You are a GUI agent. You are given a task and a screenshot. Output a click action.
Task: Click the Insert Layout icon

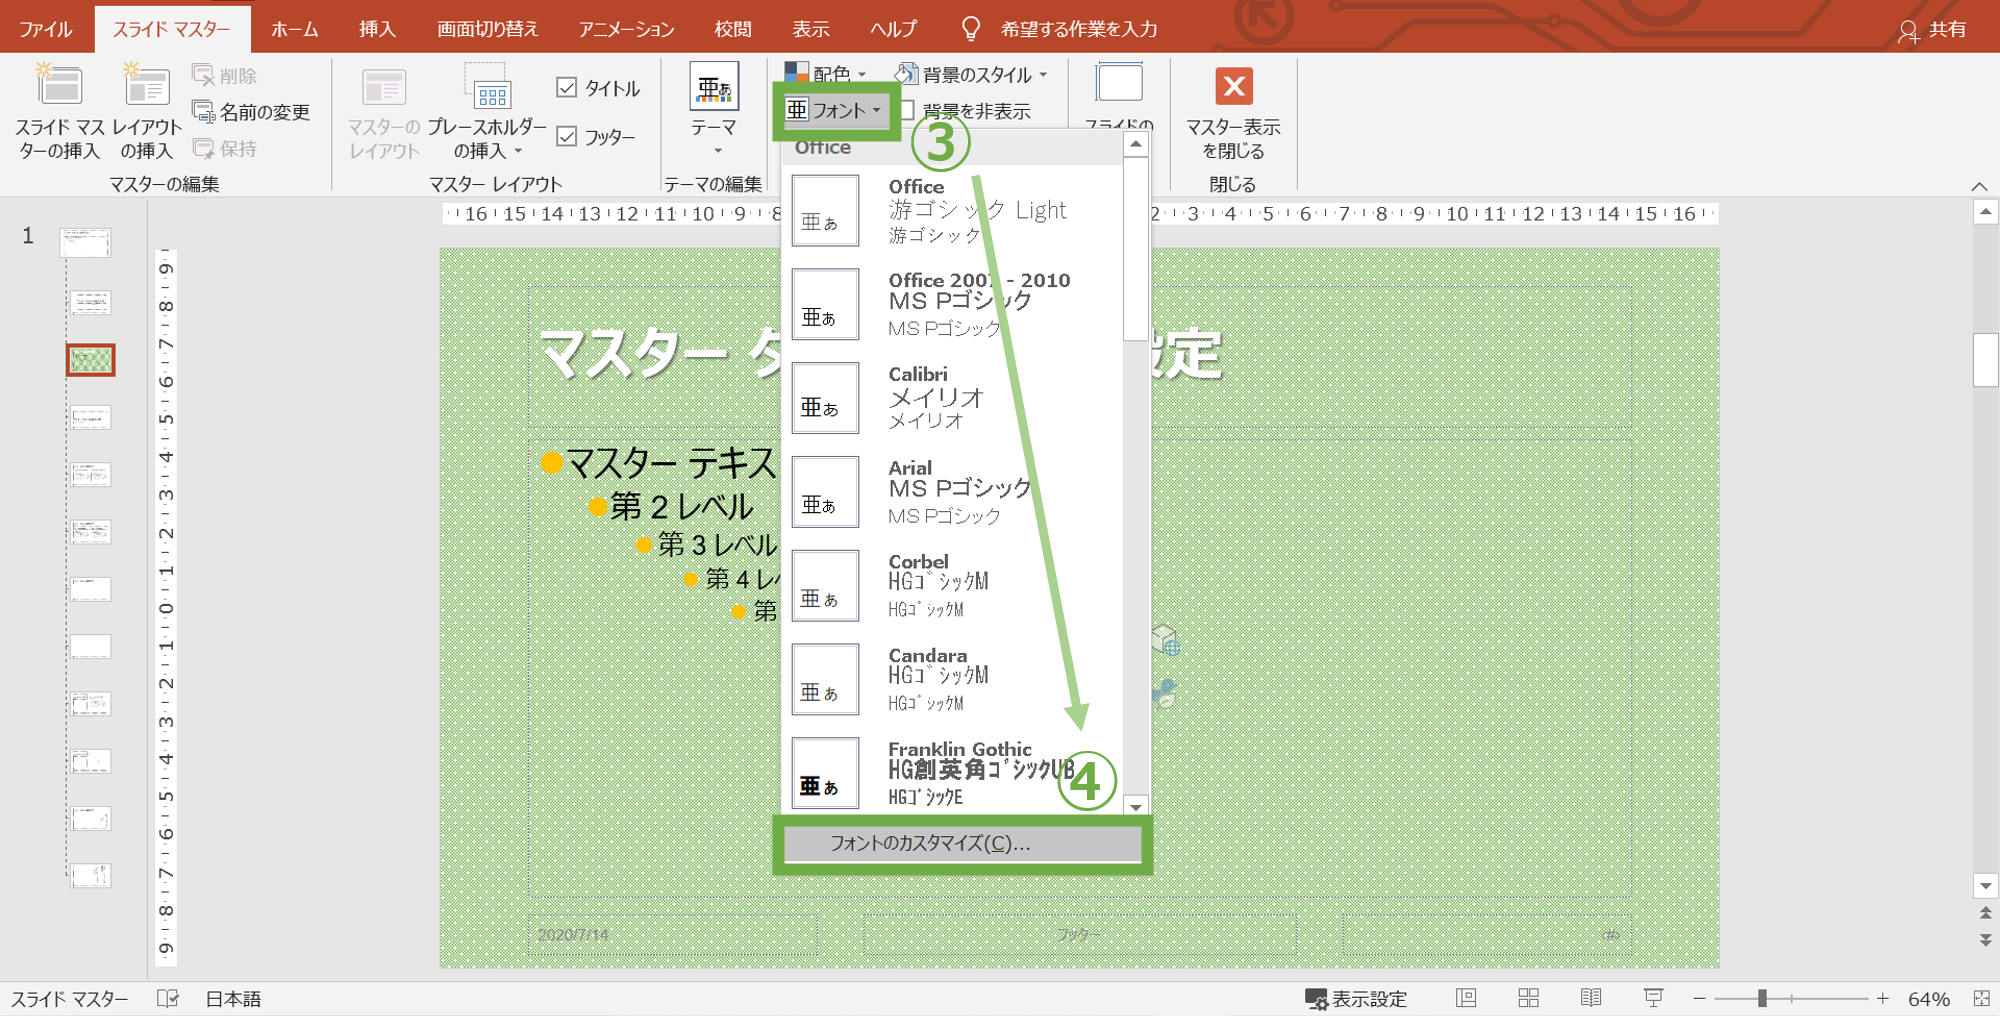click(146, 88)
